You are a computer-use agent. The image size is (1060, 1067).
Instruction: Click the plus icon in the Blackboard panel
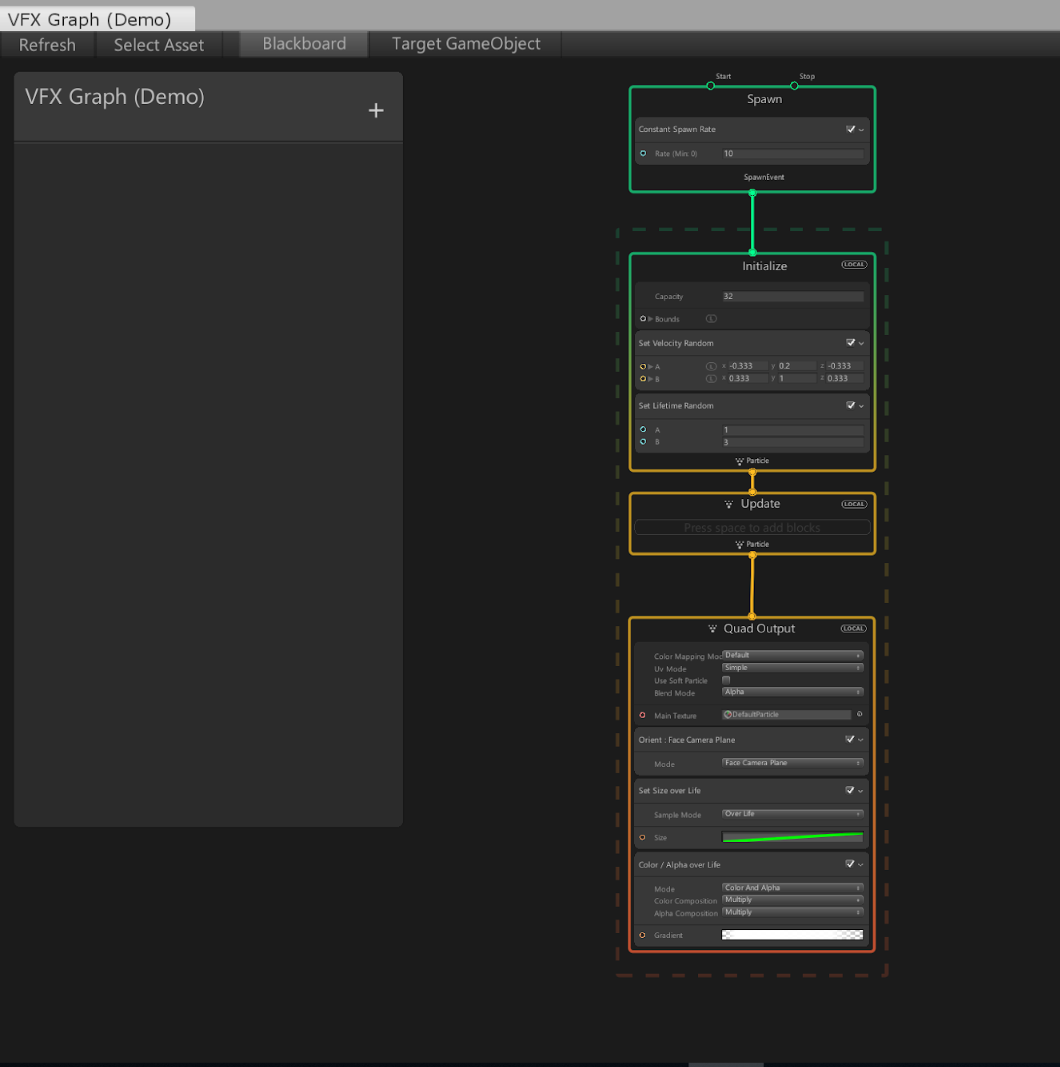(x=376, y=111)
